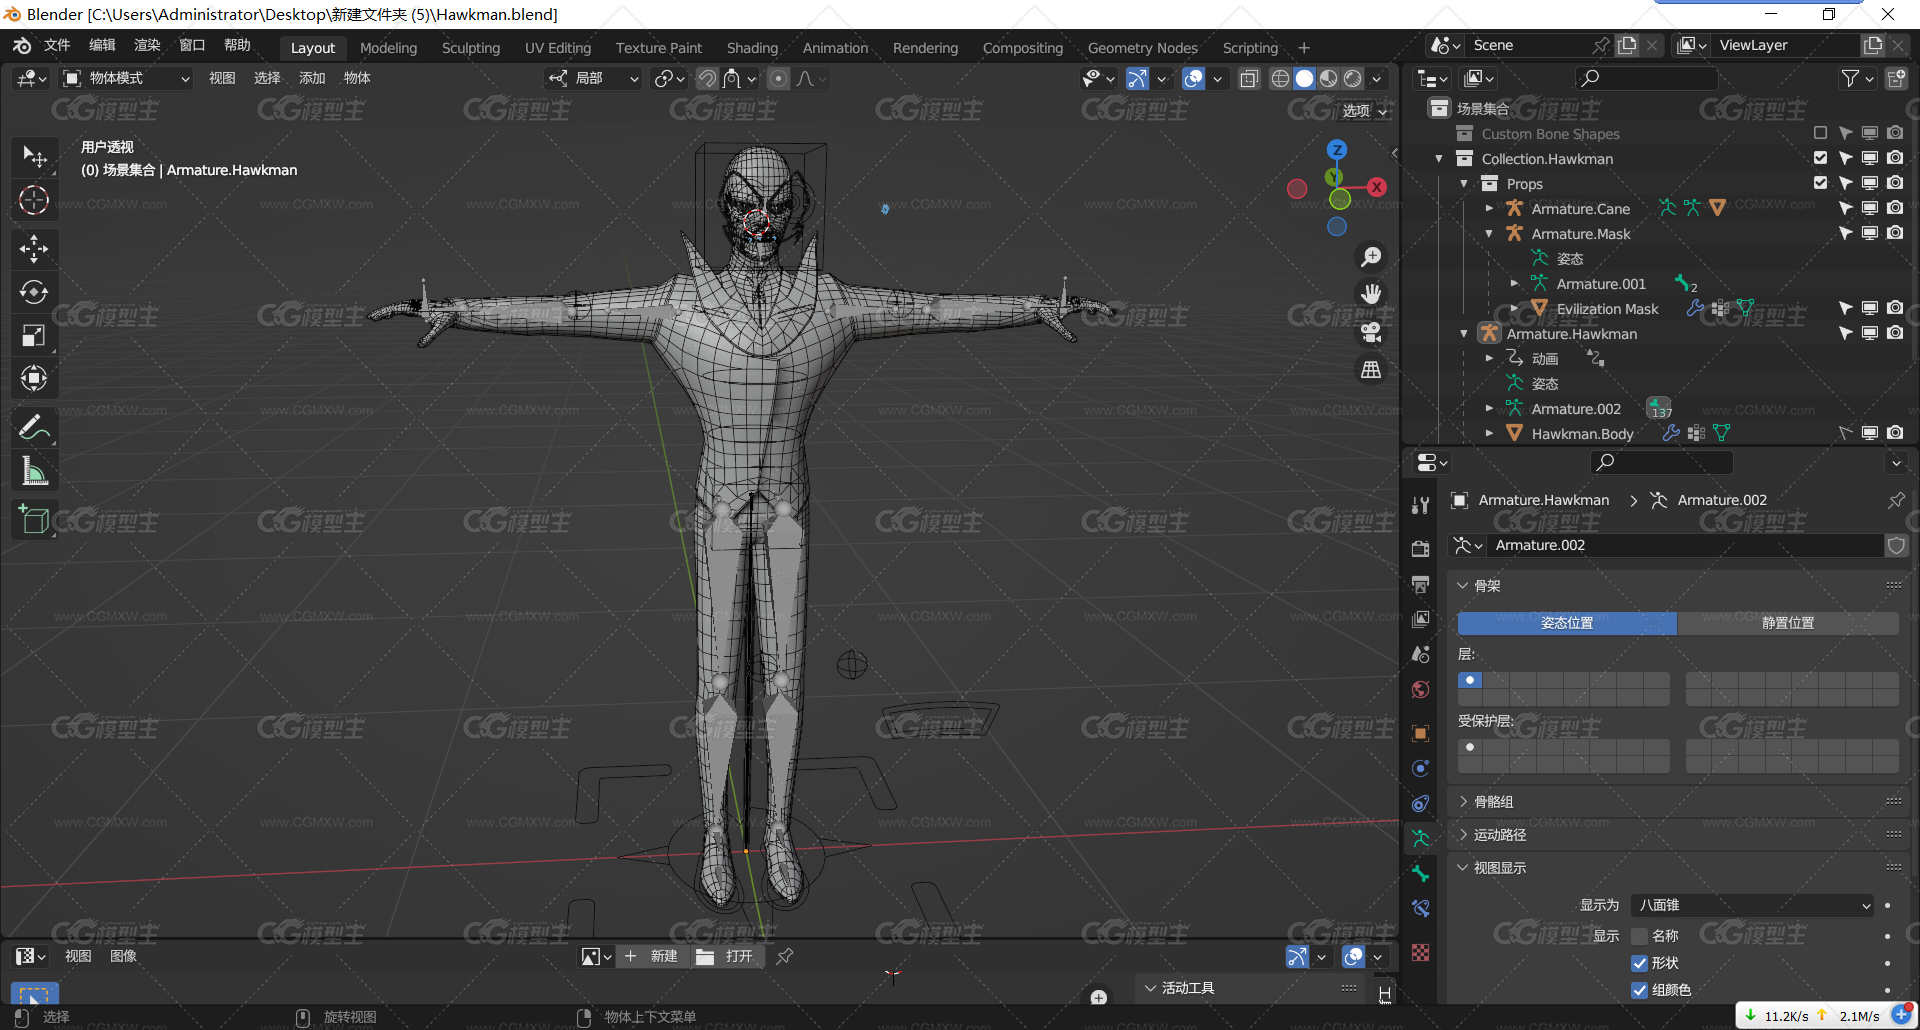1920x1030 pixels.
Task: Toggle camera view icon
Action: point(1371,332)
